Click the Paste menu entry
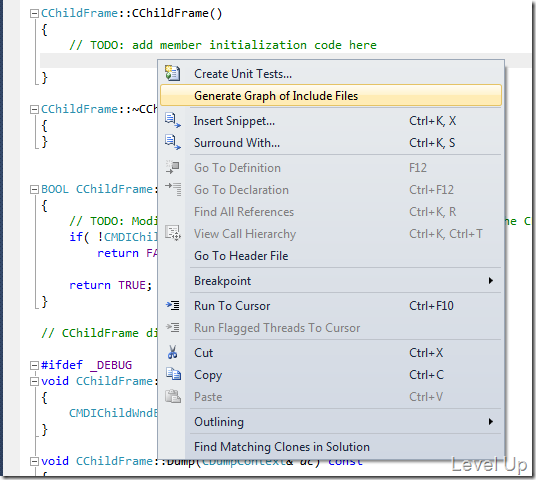This screenshot has width=536, height=480. (331, 397)
